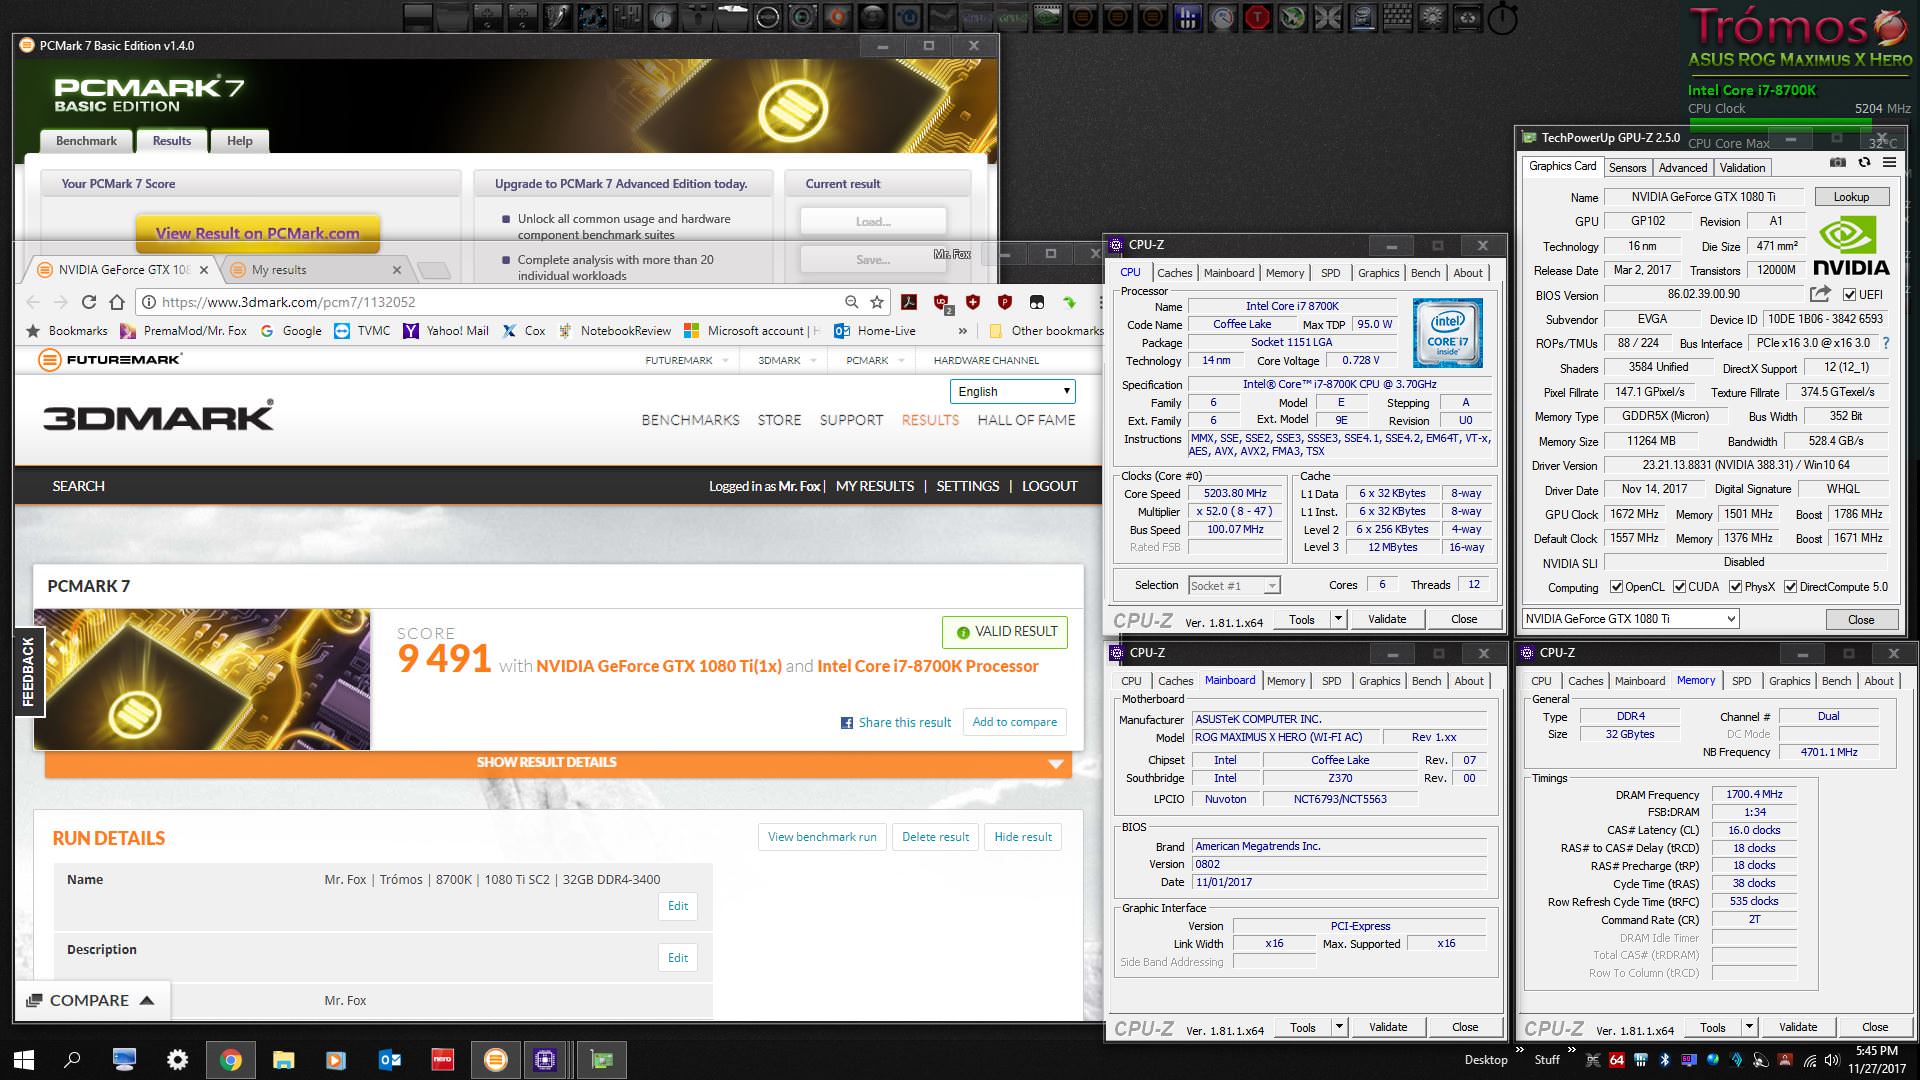Image resolution: width=1920 pixels, height=1080 pixels.
Task: Open File Explorer from the taskbar
Action: 283,1060
